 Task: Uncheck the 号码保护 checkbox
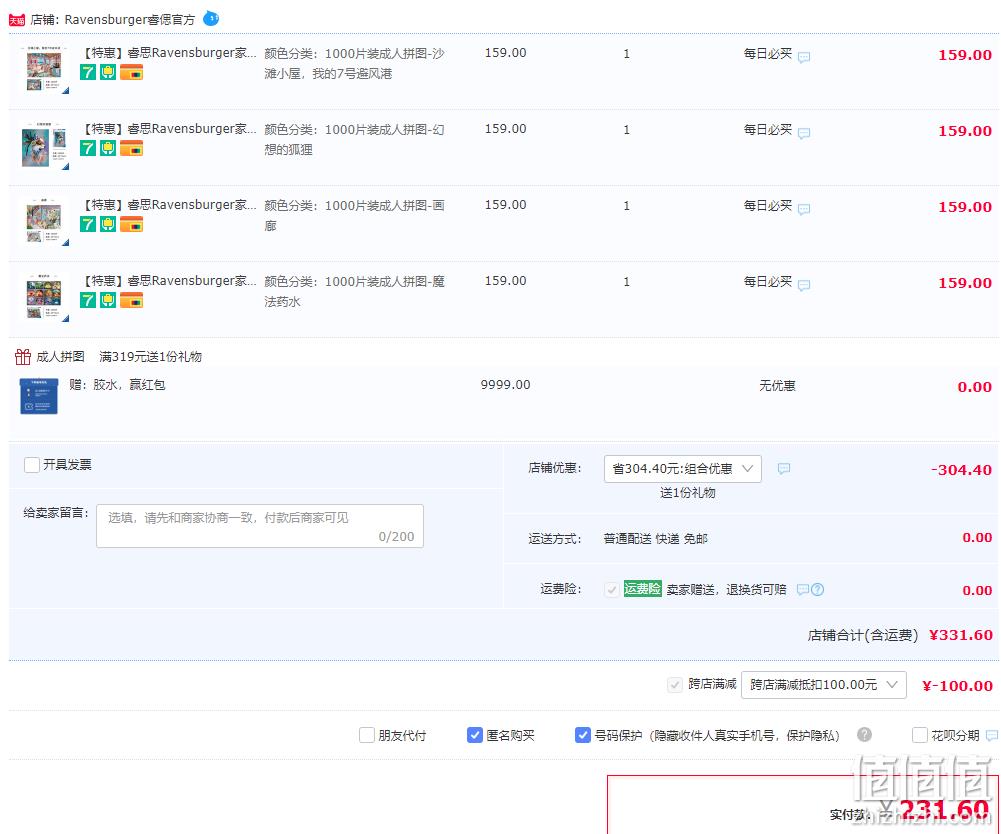pyautogui.click(x=582, y=736)
